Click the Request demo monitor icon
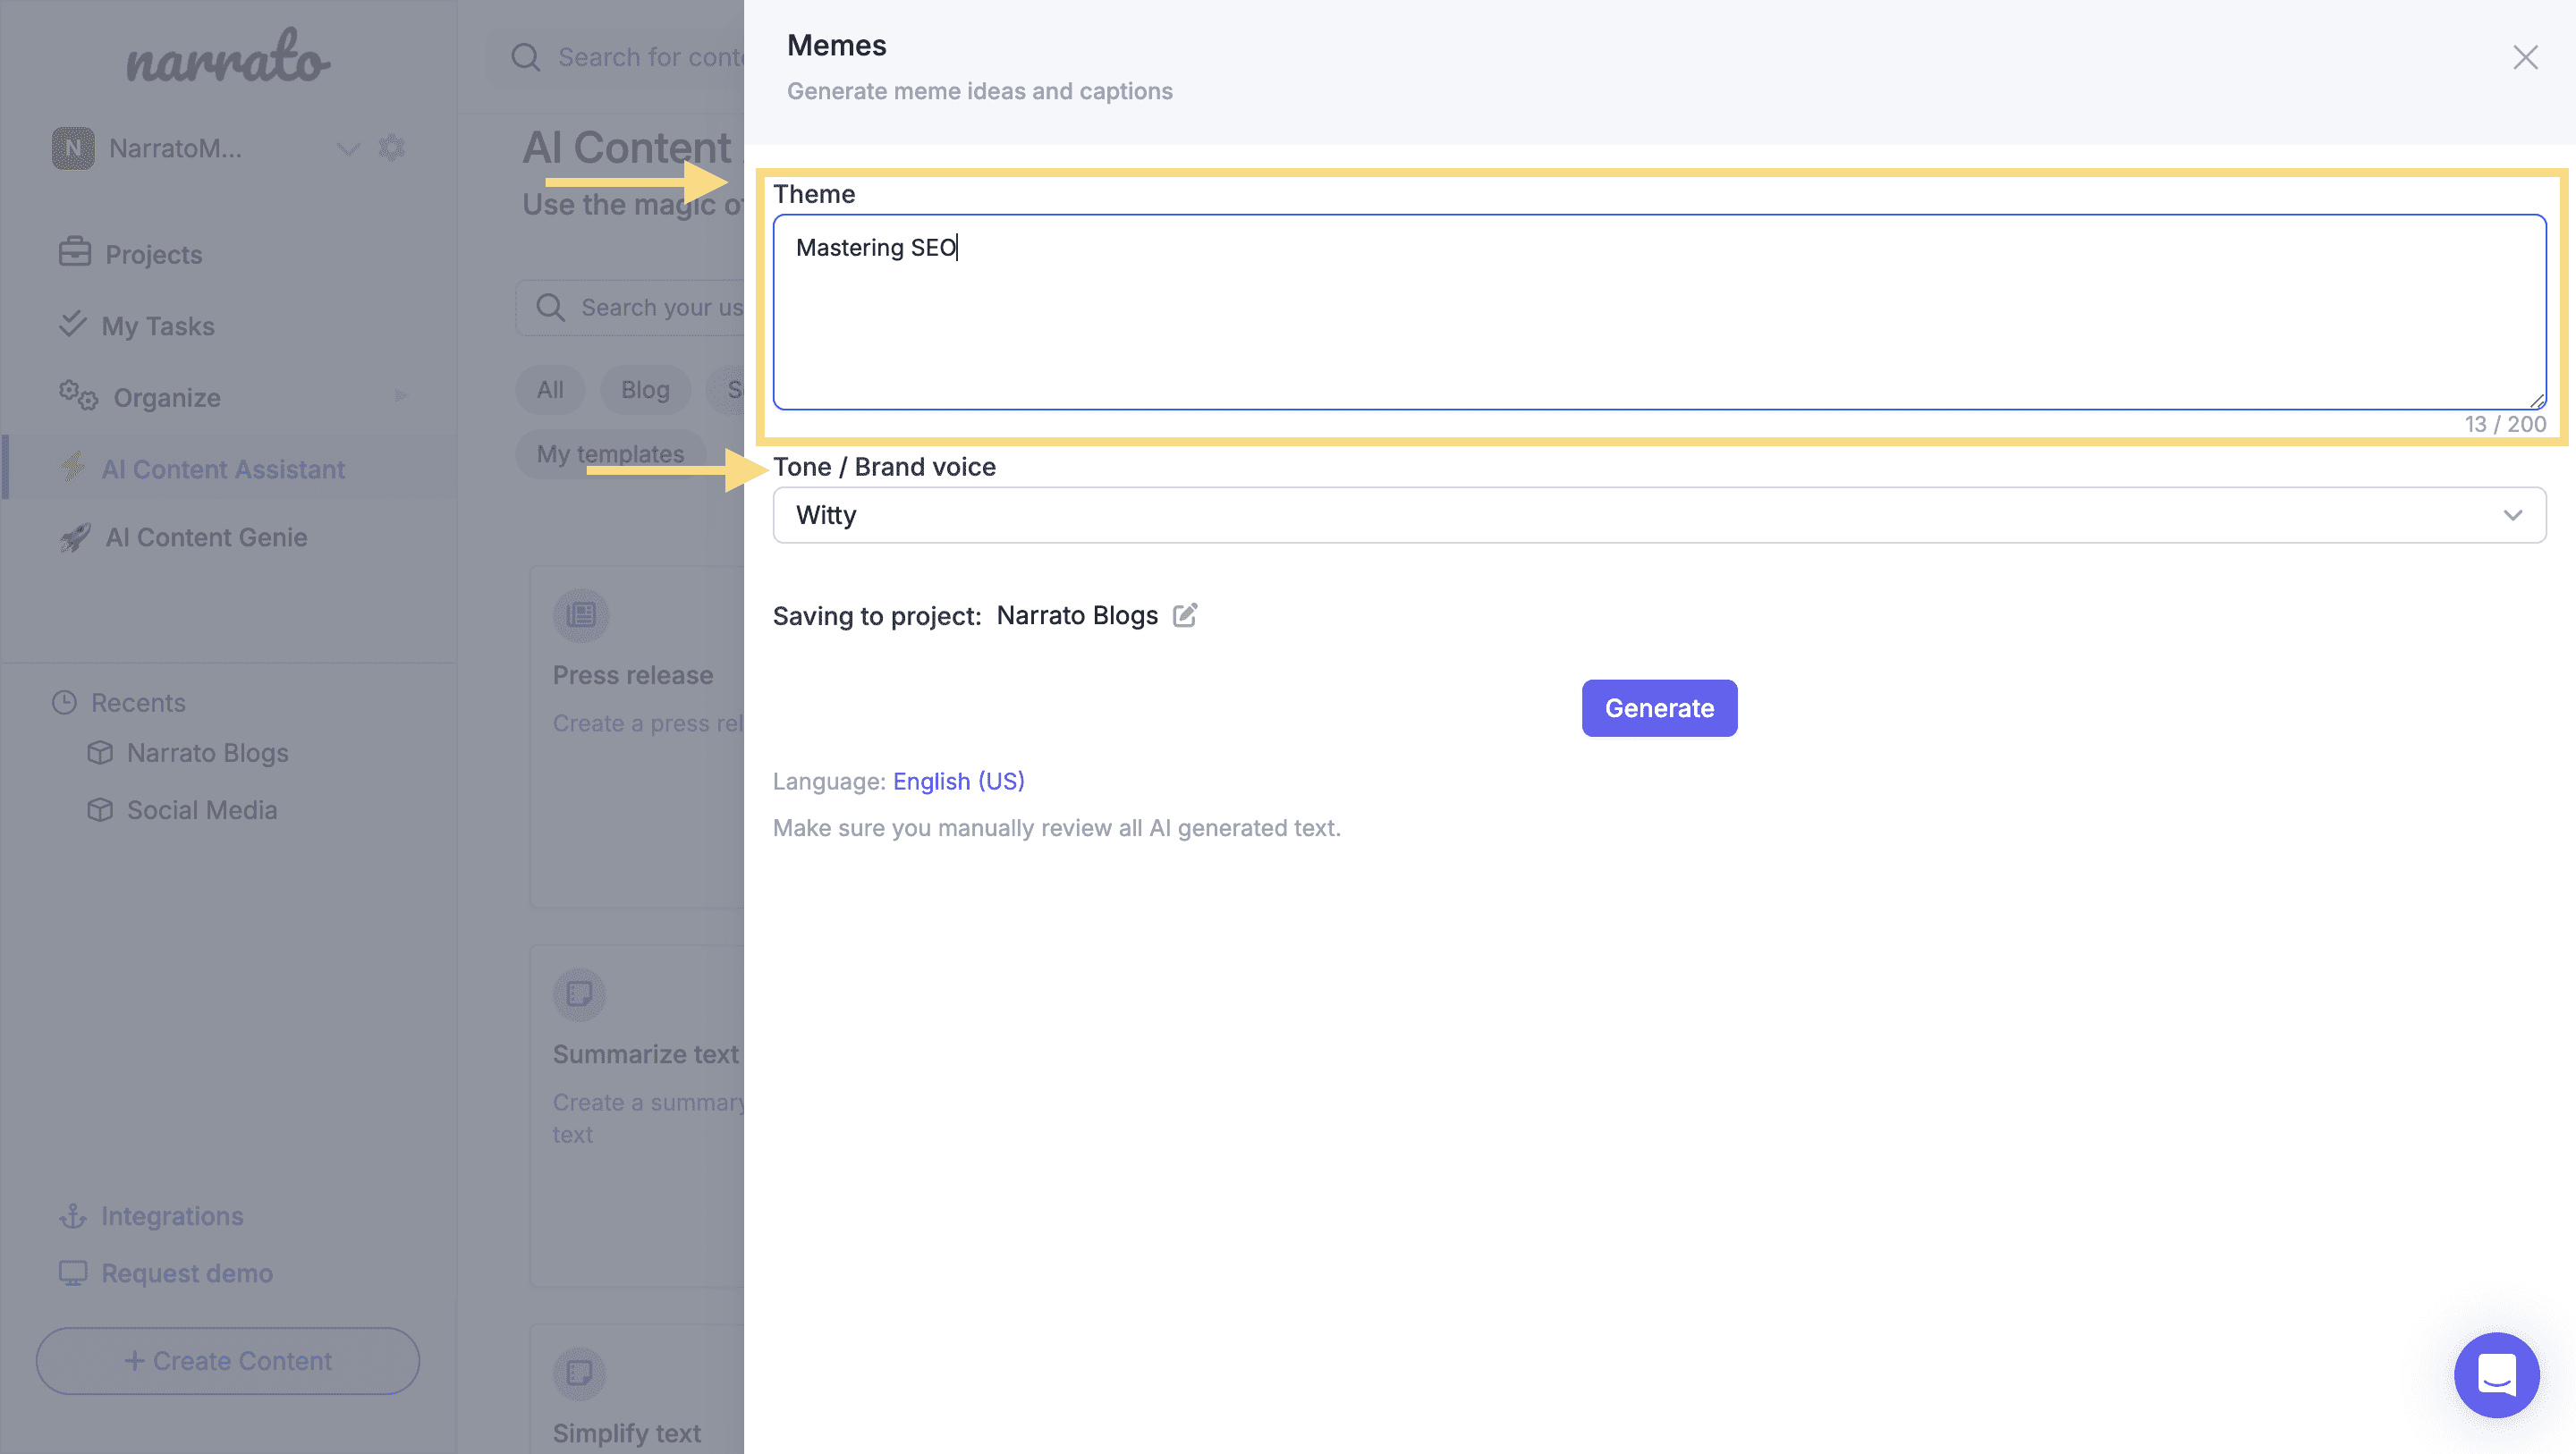 coord(73,1273)
